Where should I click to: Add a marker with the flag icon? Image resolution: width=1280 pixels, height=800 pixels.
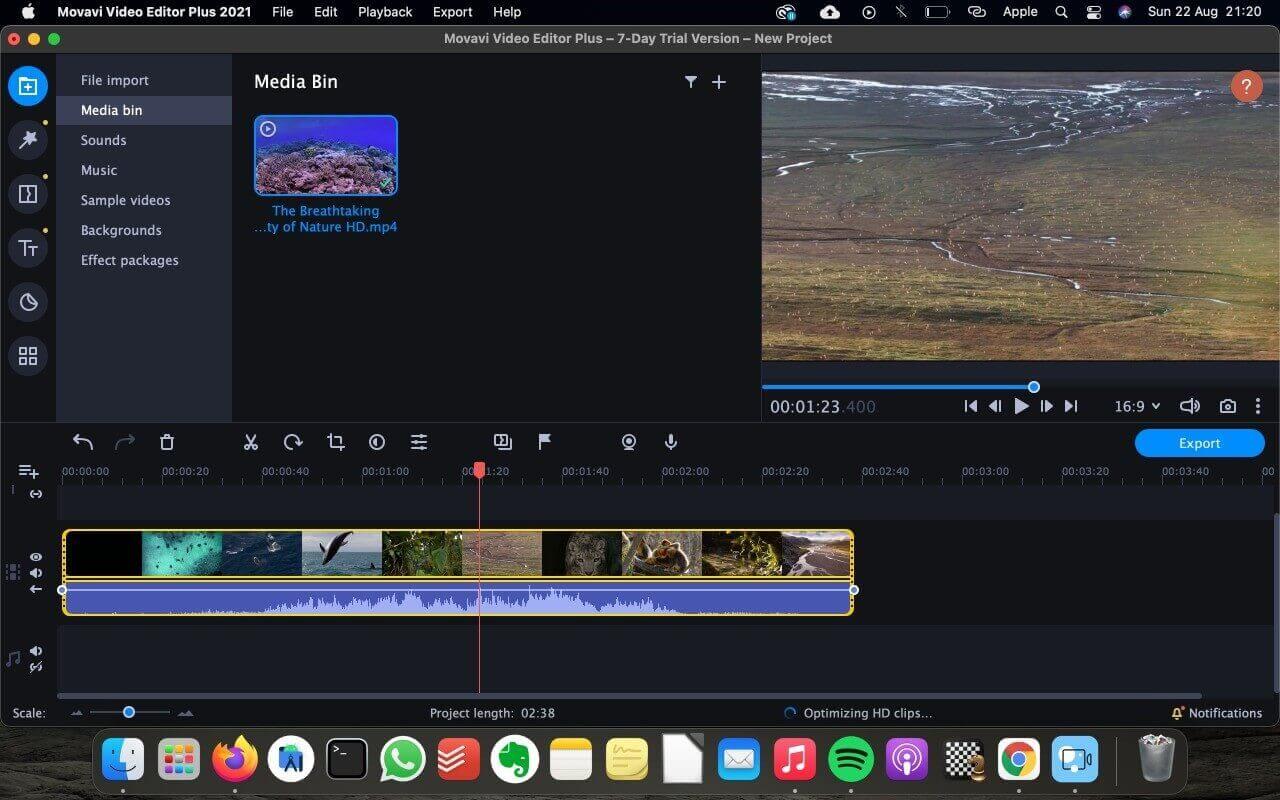(545, 442)
